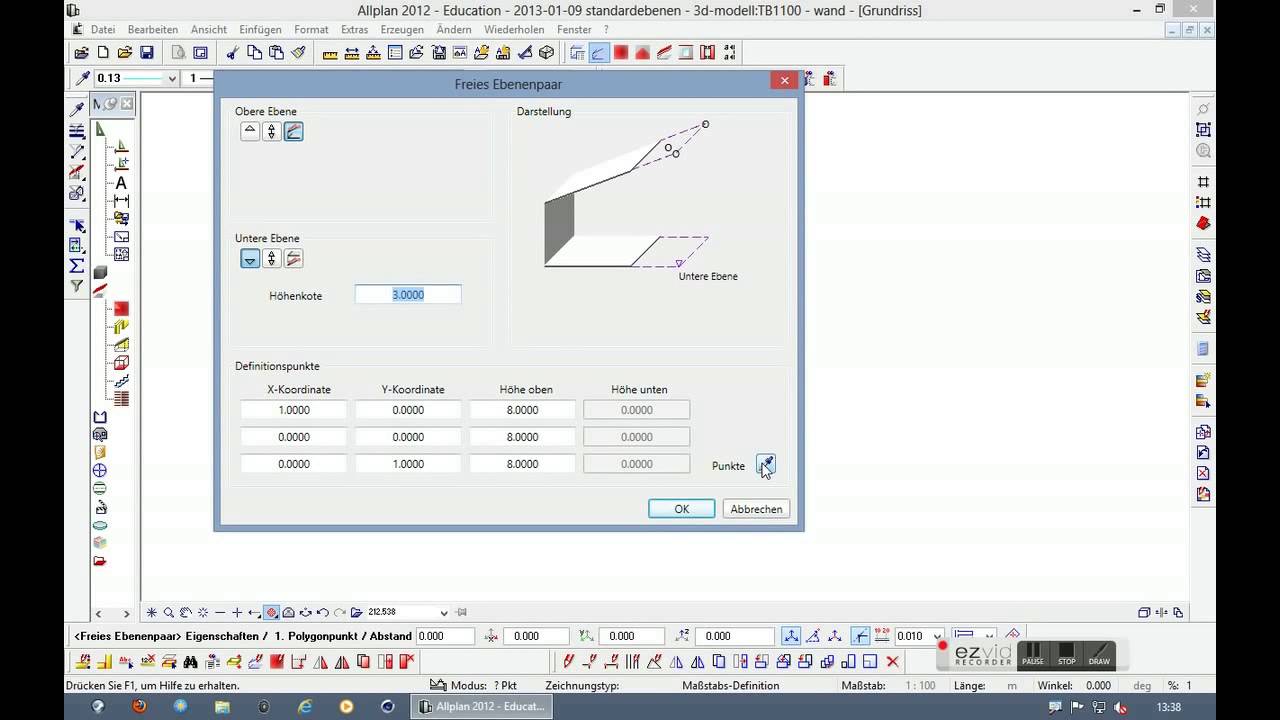The width and height of the screenshot is (1280, 720).
Task: Select middle Untere Ebene plane mode
Action: [271, 259]
